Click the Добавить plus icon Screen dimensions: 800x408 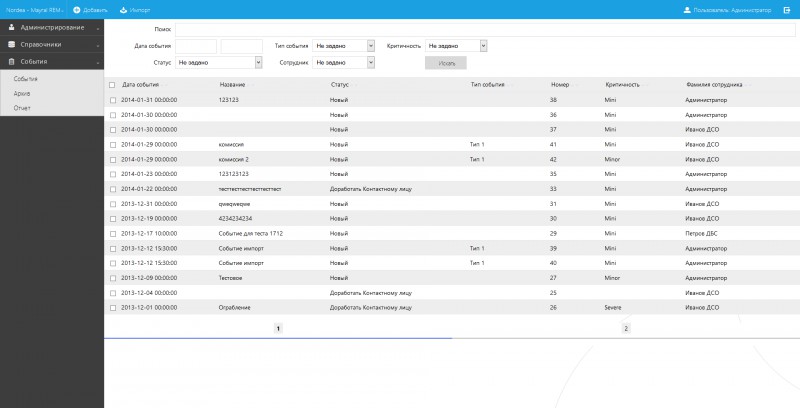coord(77,10)
